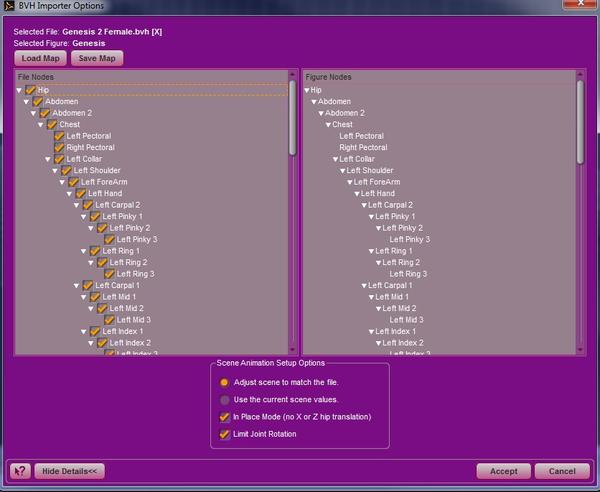The image size is (600, 492).
Task: Click the Save Map button
Action: click(x=97, y=58)
